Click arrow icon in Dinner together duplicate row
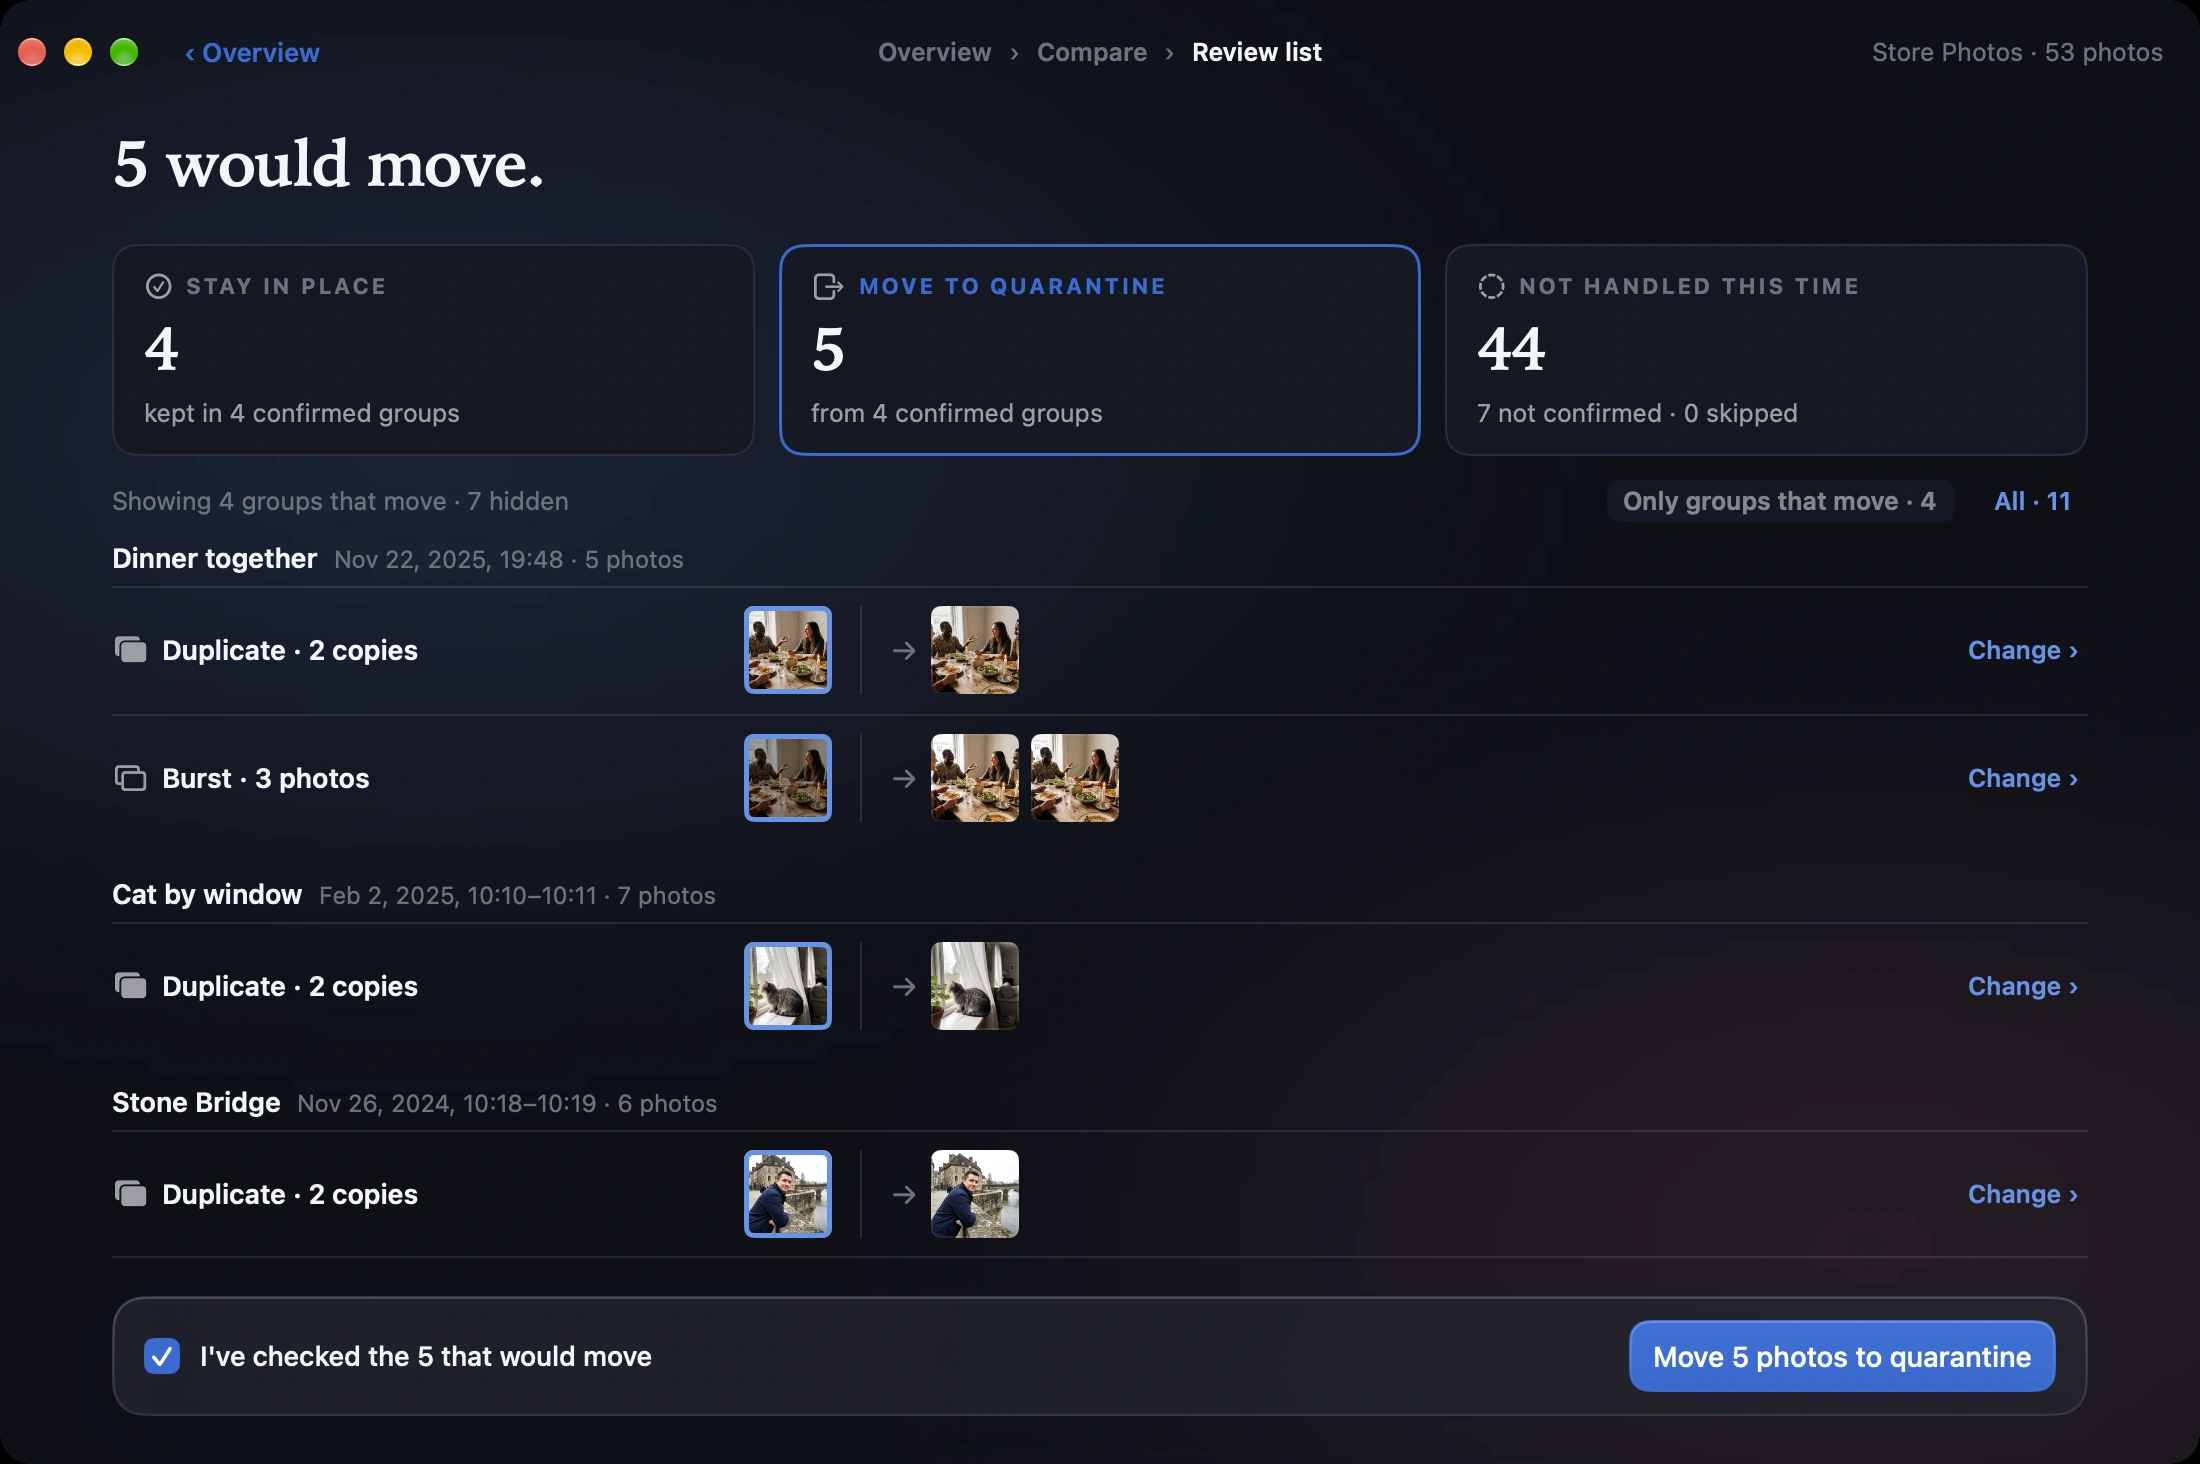 904,651
